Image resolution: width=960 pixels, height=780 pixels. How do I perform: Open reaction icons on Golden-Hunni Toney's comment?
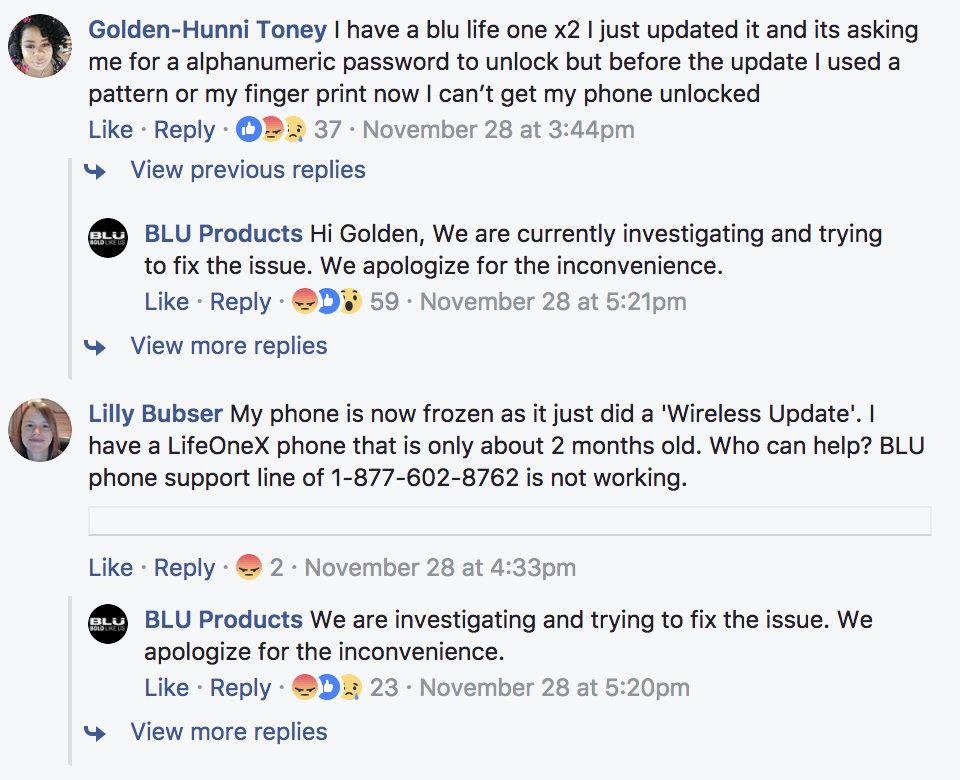coord(270,130)
